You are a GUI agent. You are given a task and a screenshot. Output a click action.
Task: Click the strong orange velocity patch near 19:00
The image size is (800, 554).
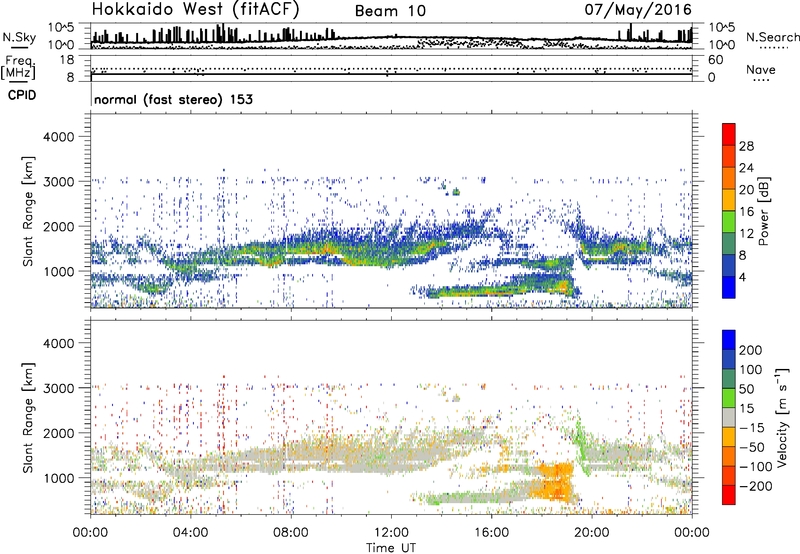pos(557,481)
